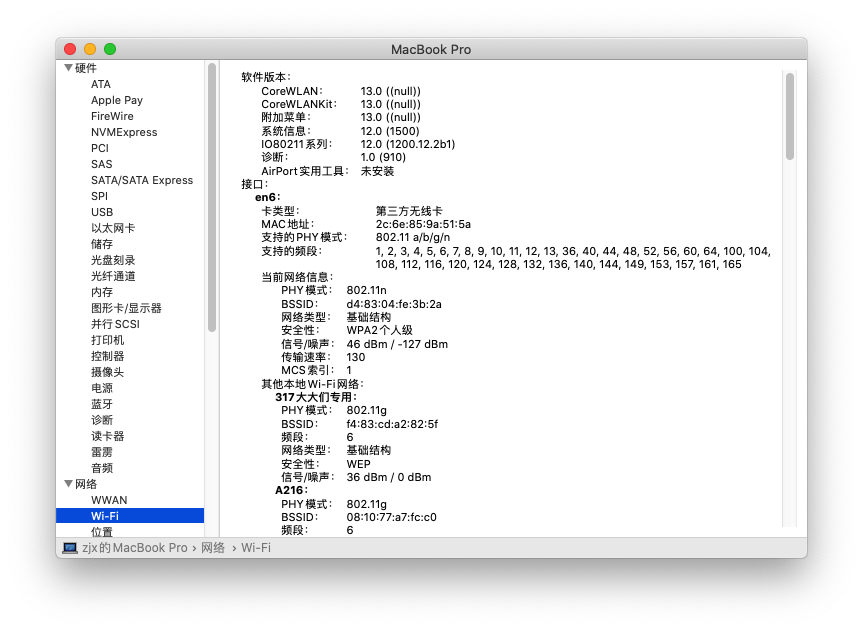Select 内存 memory in the sidebar
Screen dimensions: 863x632
click(102, 292)
